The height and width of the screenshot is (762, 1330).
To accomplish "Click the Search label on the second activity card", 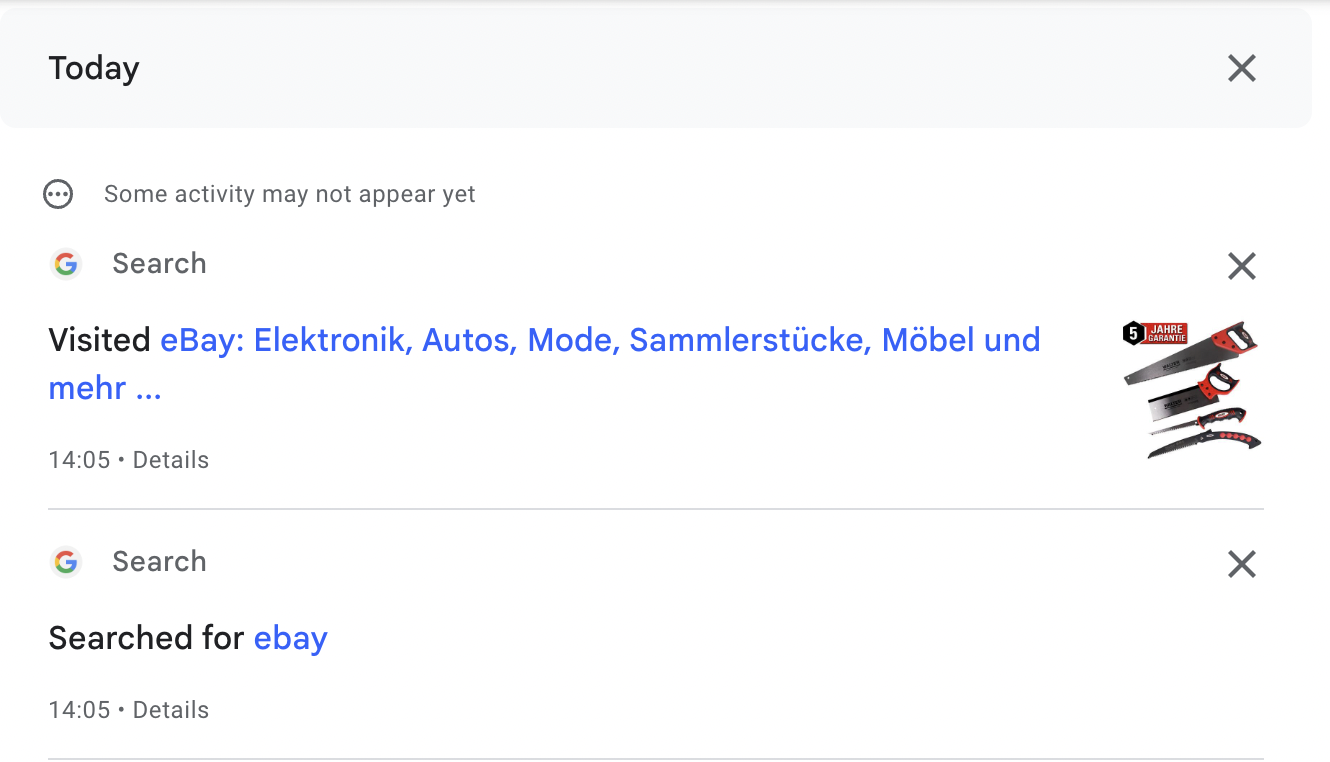I will tap(159, 562).
